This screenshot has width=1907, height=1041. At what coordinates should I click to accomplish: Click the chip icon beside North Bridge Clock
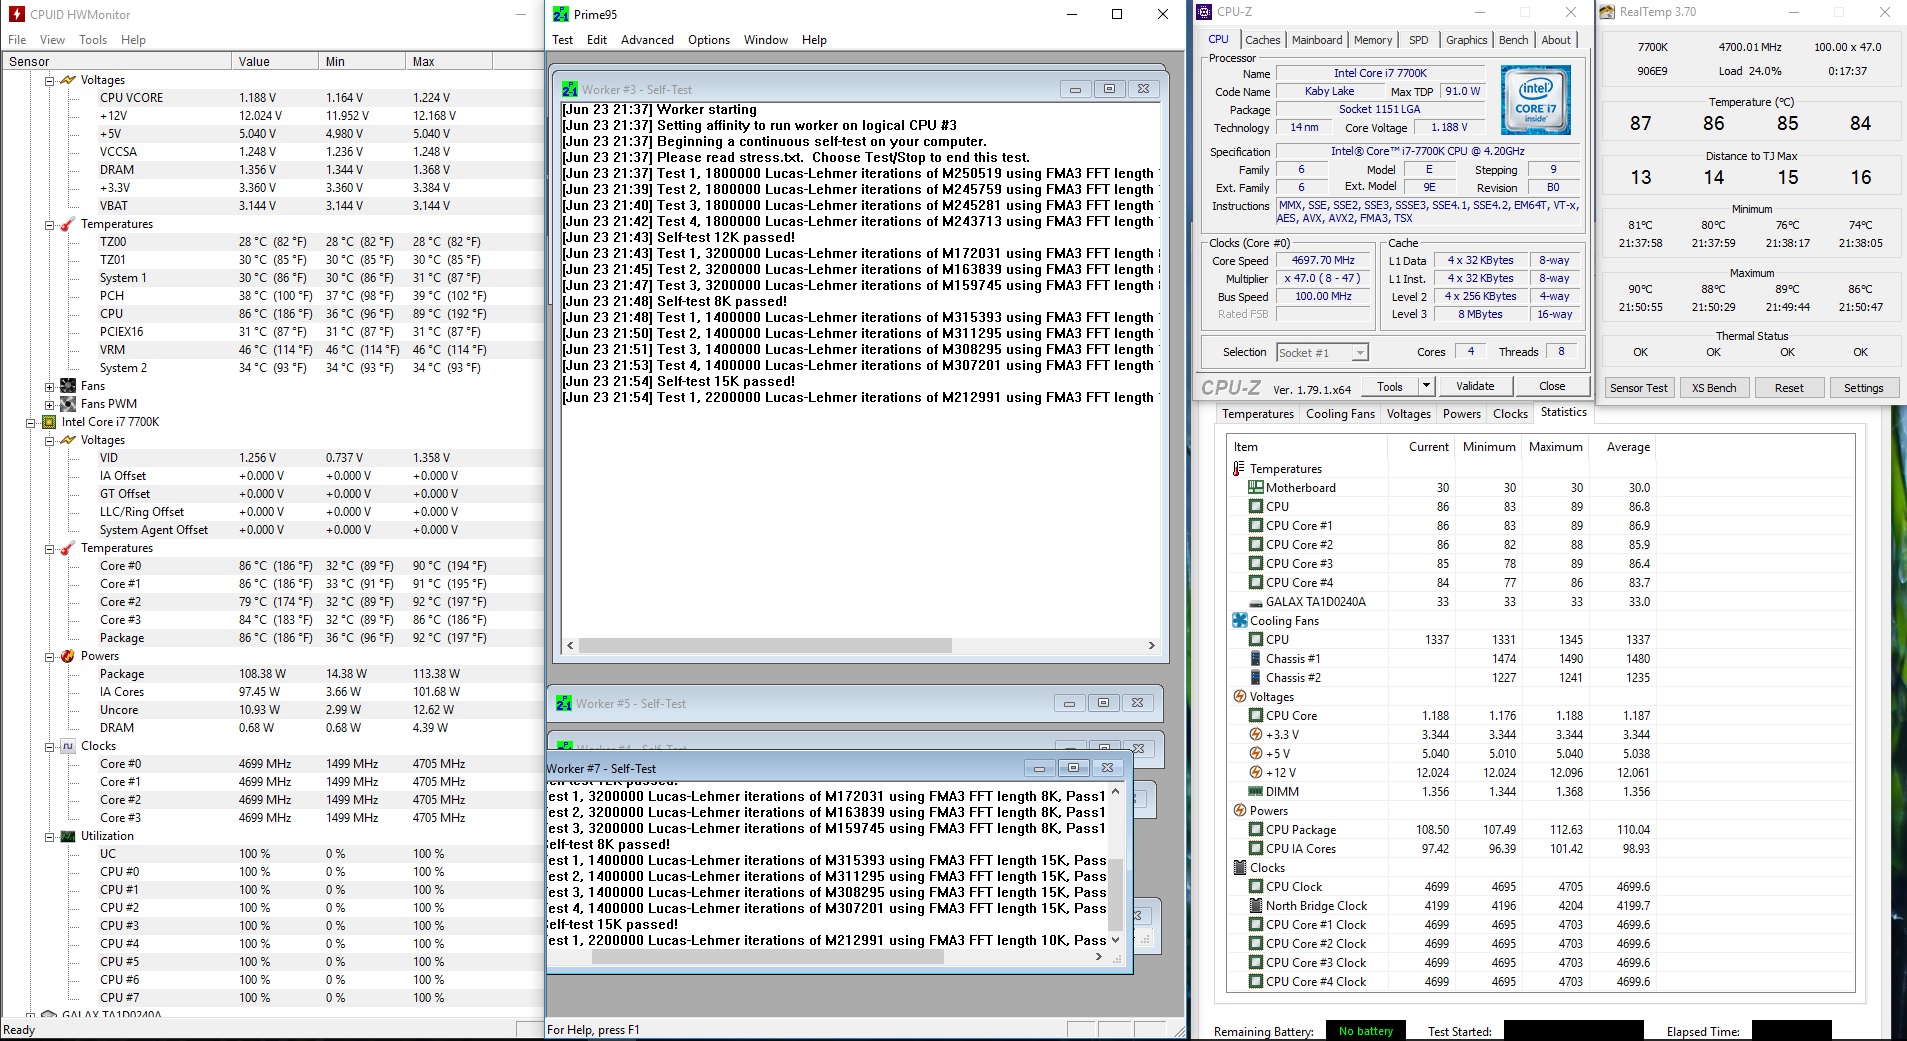(x=1256, y=906)
